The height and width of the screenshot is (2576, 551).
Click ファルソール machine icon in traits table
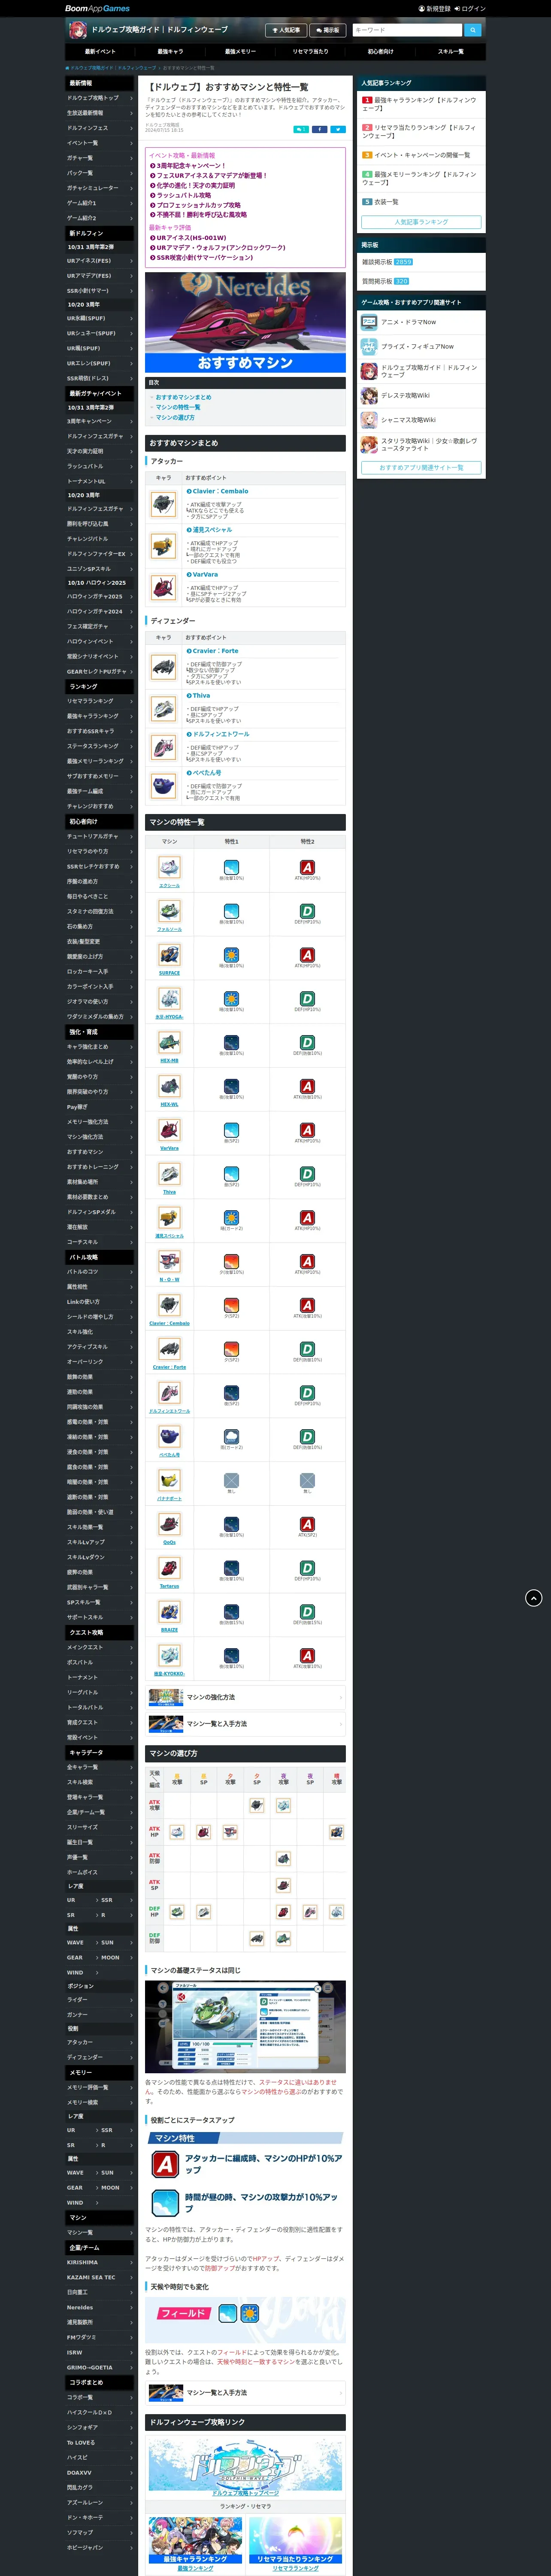click(x=170, y=912)
